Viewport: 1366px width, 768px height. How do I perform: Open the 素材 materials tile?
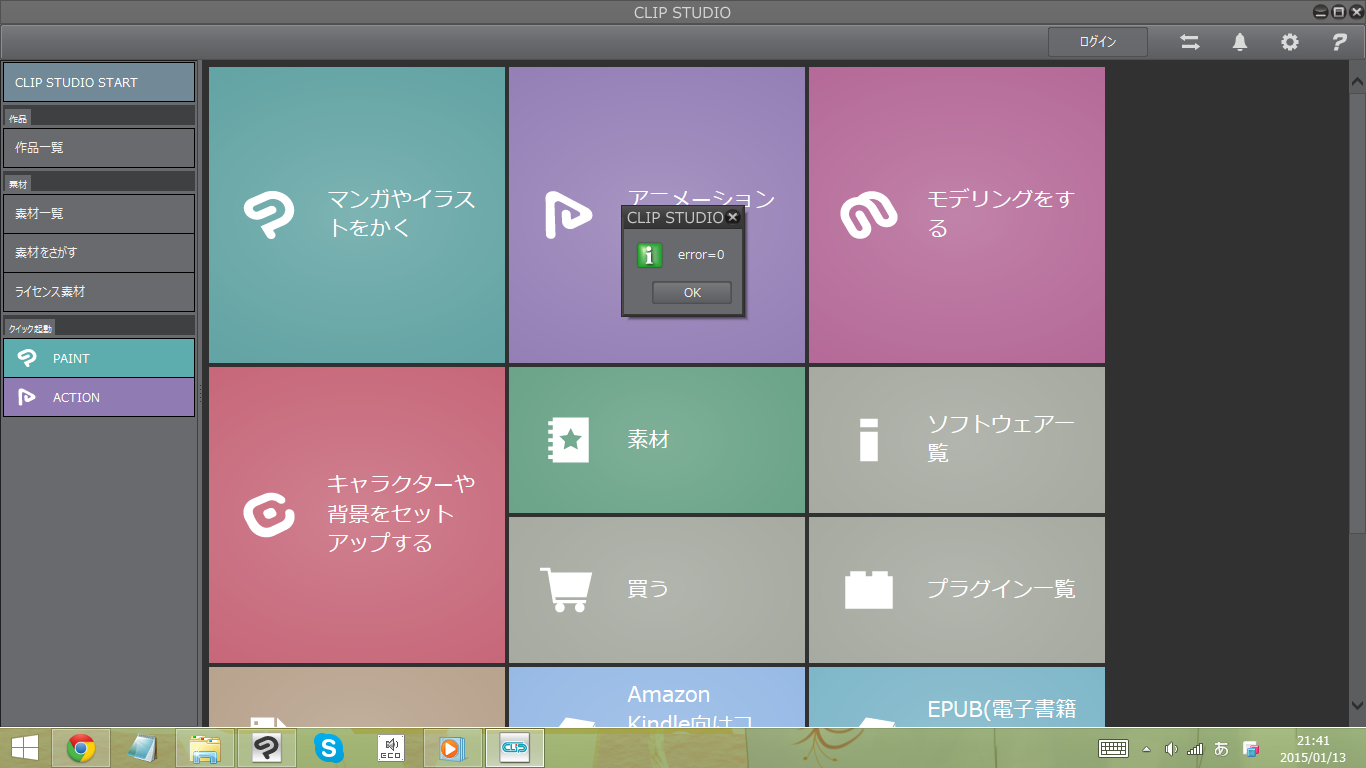coord(656,440)
